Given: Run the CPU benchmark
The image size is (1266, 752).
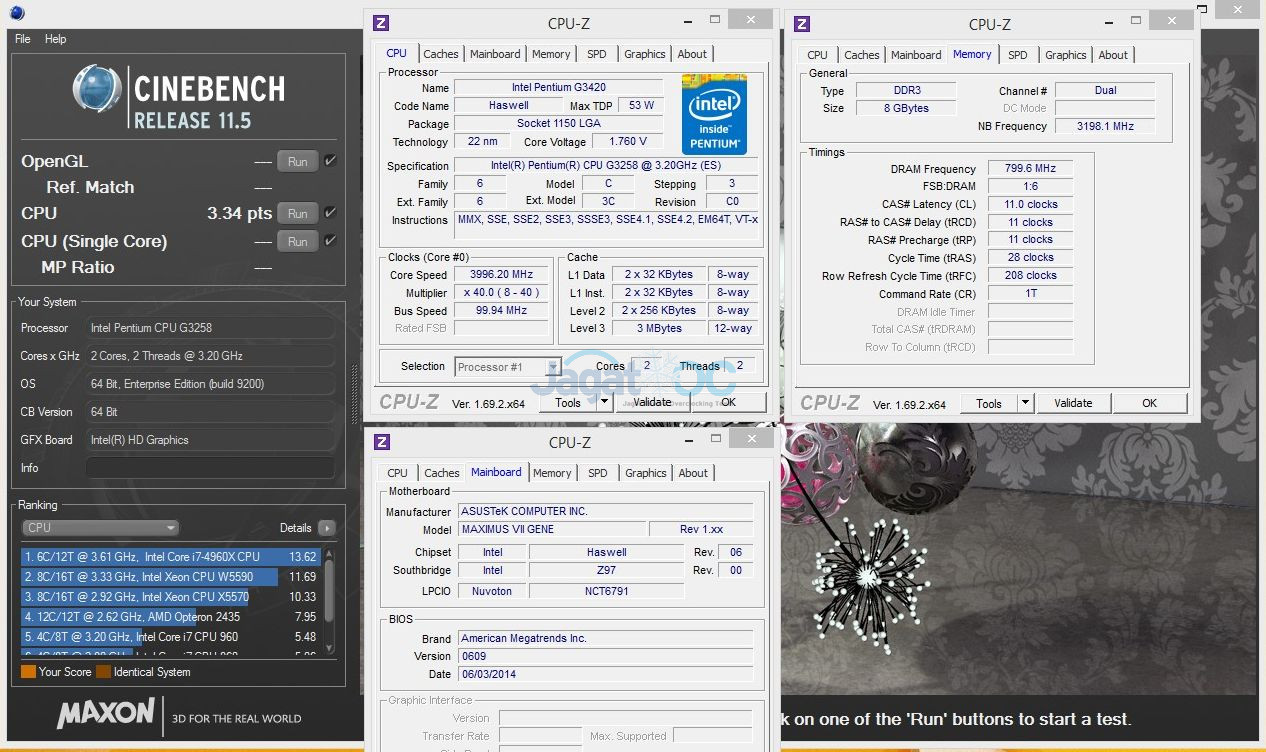Looking at the screenshot, I should point(298,213).
